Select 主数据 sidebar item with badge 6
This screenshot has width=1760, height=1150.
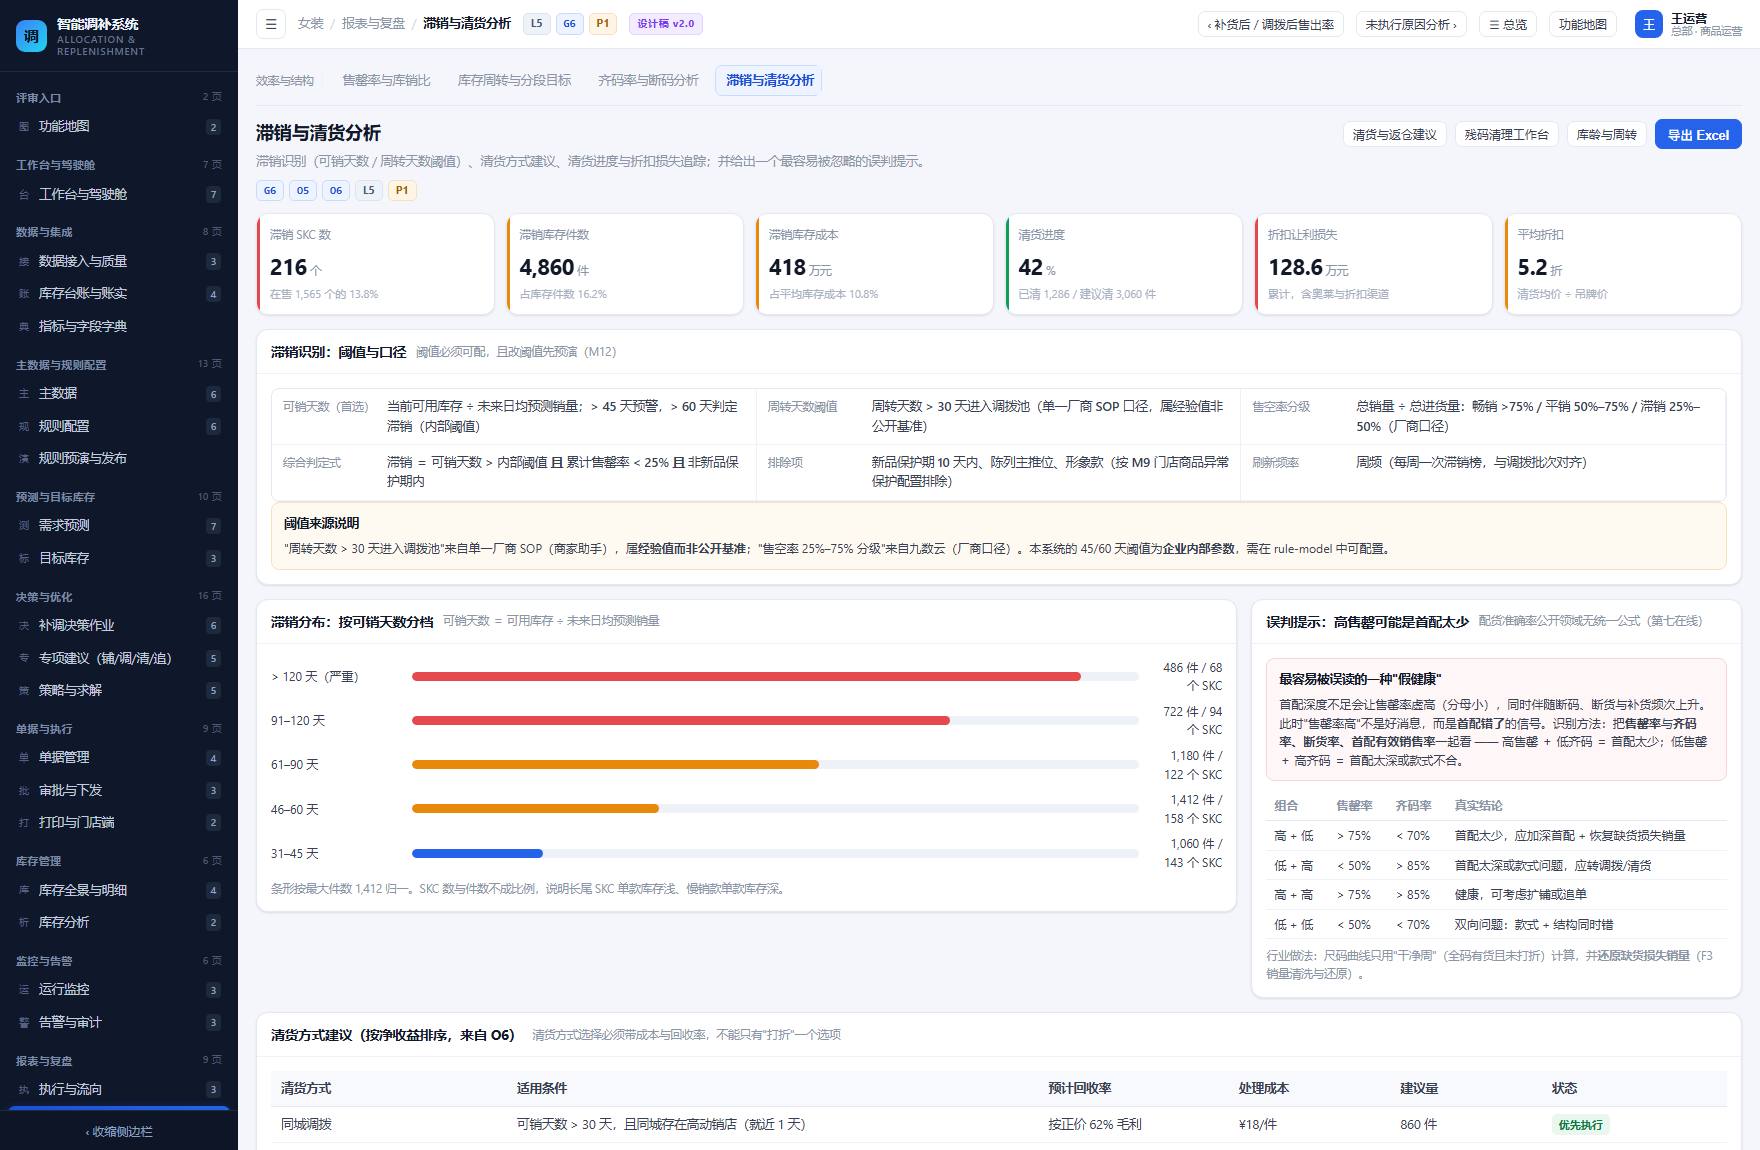119,394
